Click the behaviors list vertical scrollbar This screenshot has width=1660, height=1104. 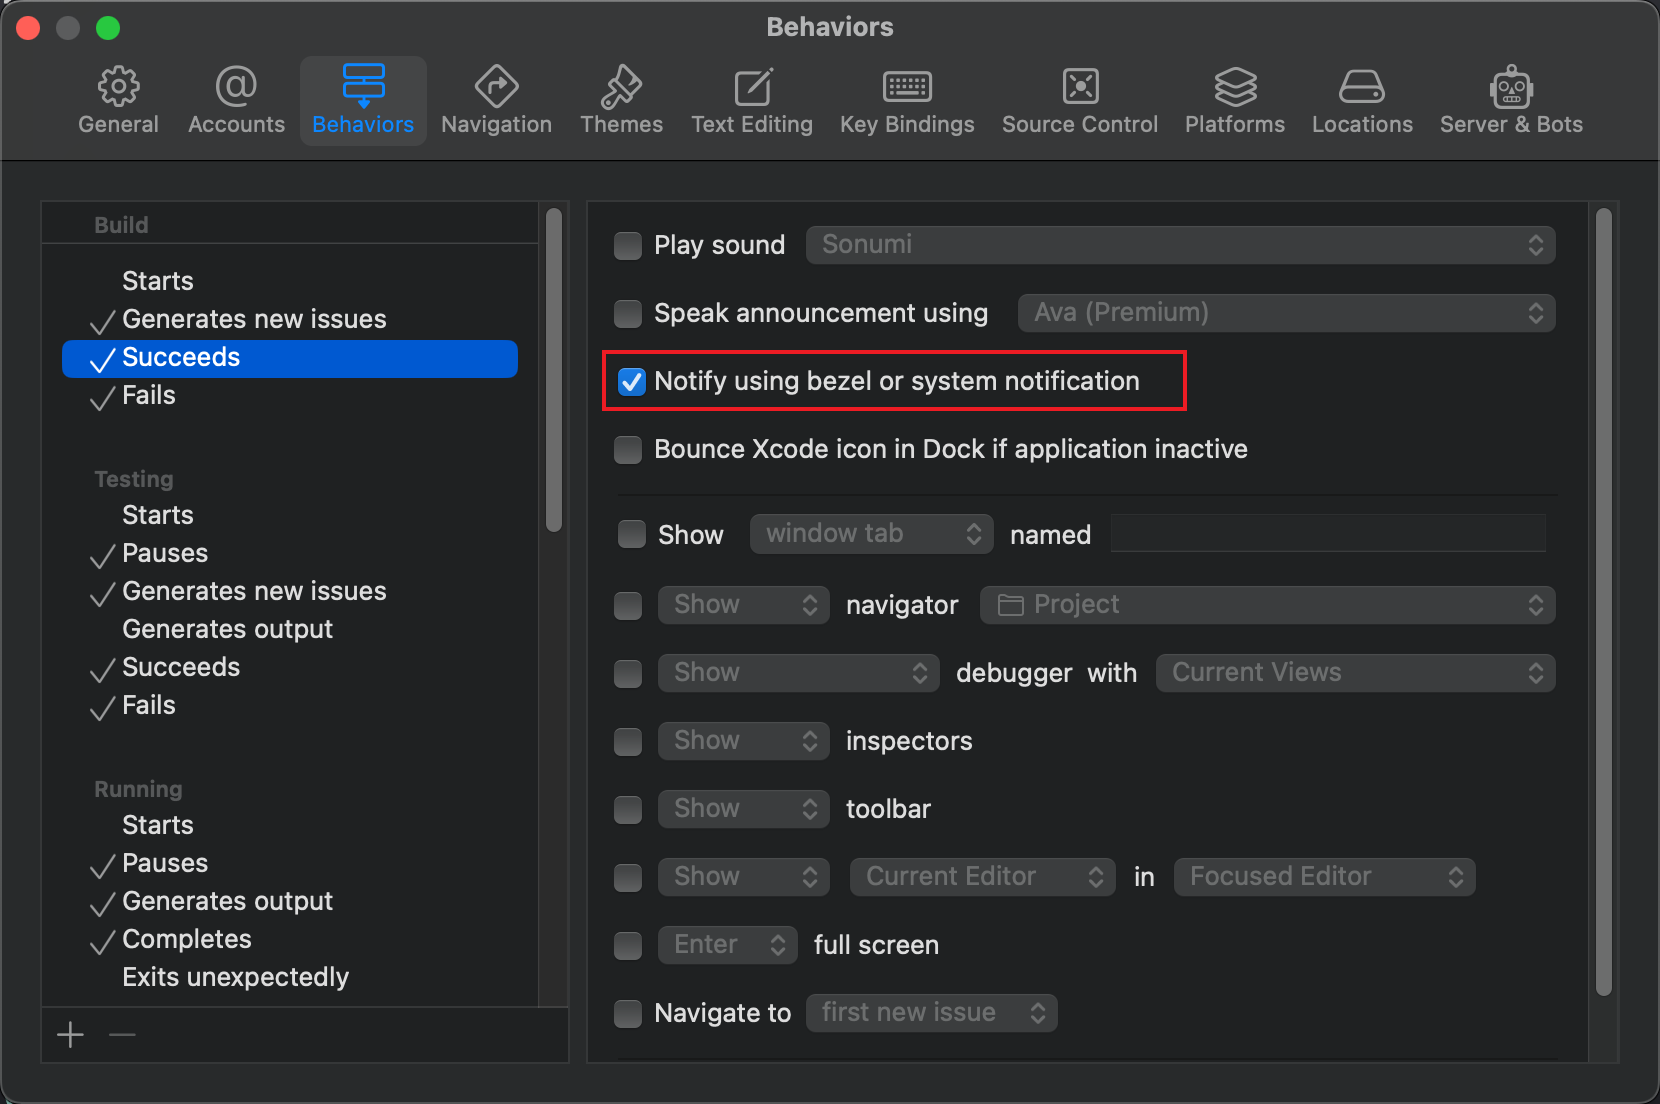tap(554, 370)
